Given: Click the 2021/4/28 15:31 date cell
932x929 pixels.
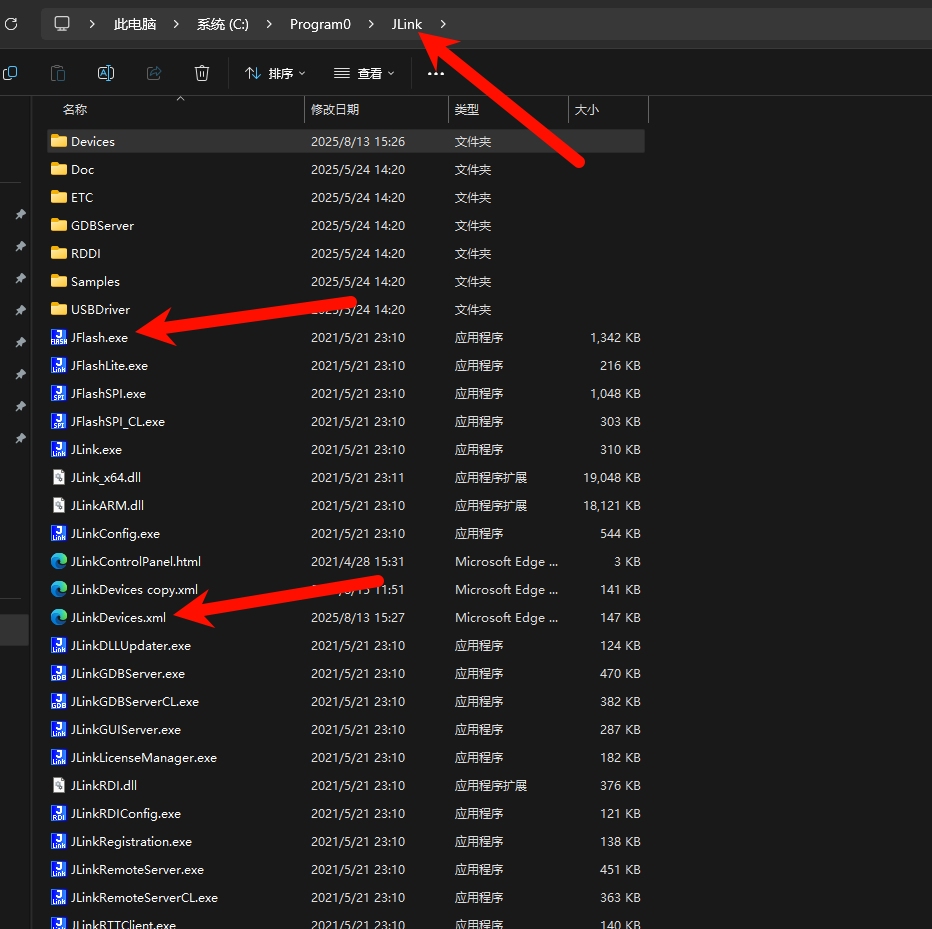Looking at the screenshot, I should pos(358,562).
